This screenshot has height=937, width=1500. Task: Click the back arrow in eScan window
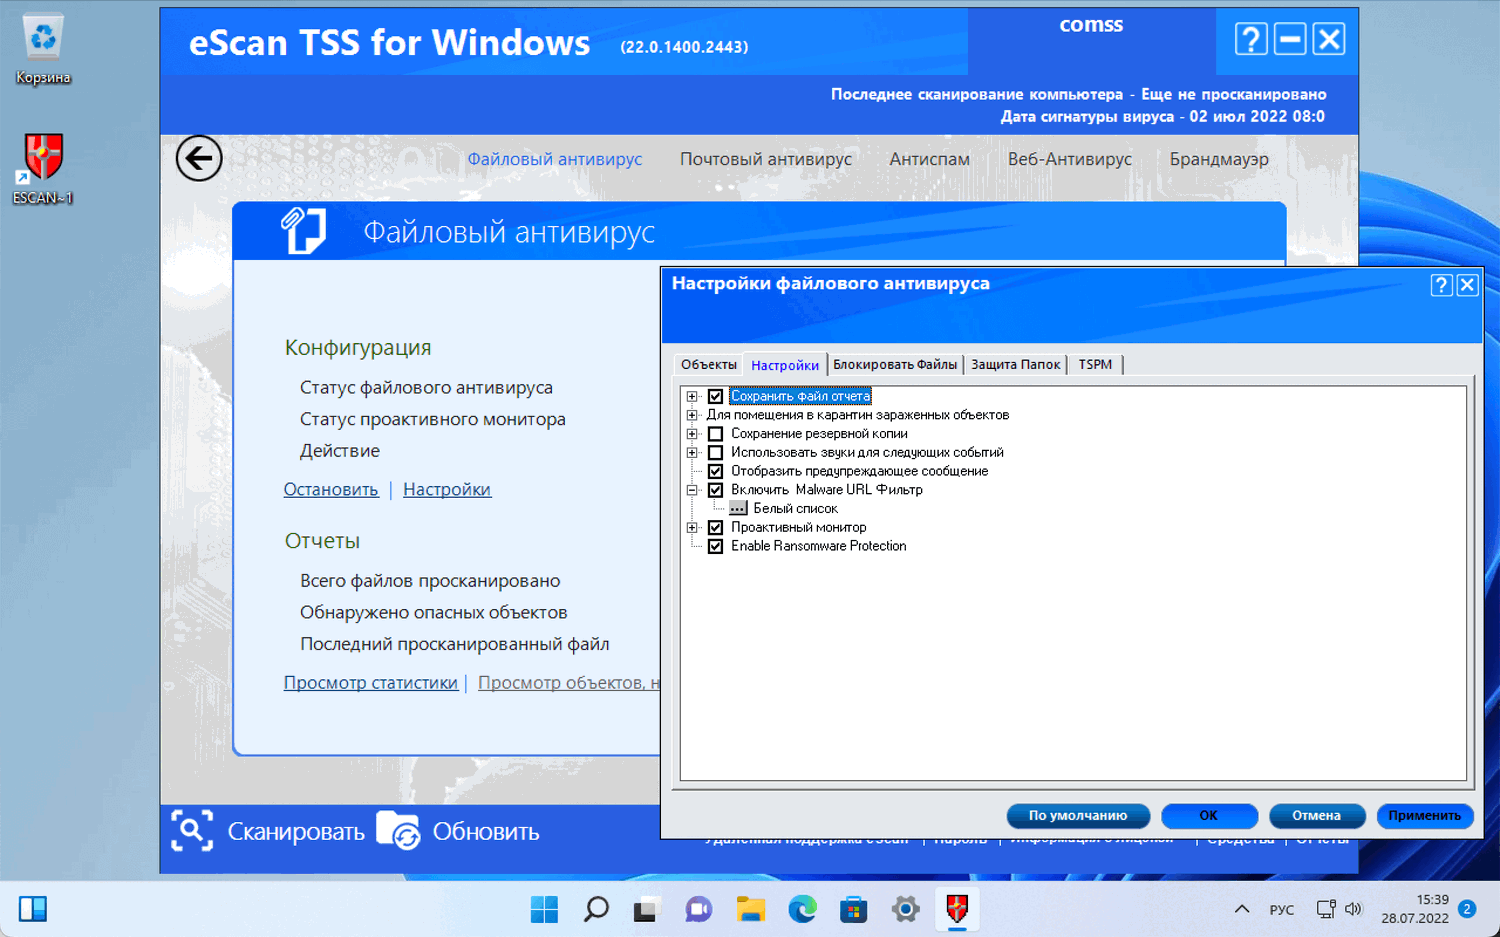point(199,158)
